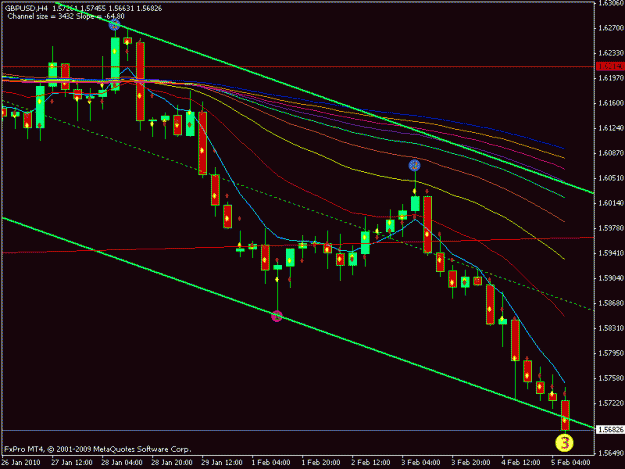Click the 1.59780 price axis label
This screenshot has width=625, height=469.
pyautogui.click(x=611, y=228)
